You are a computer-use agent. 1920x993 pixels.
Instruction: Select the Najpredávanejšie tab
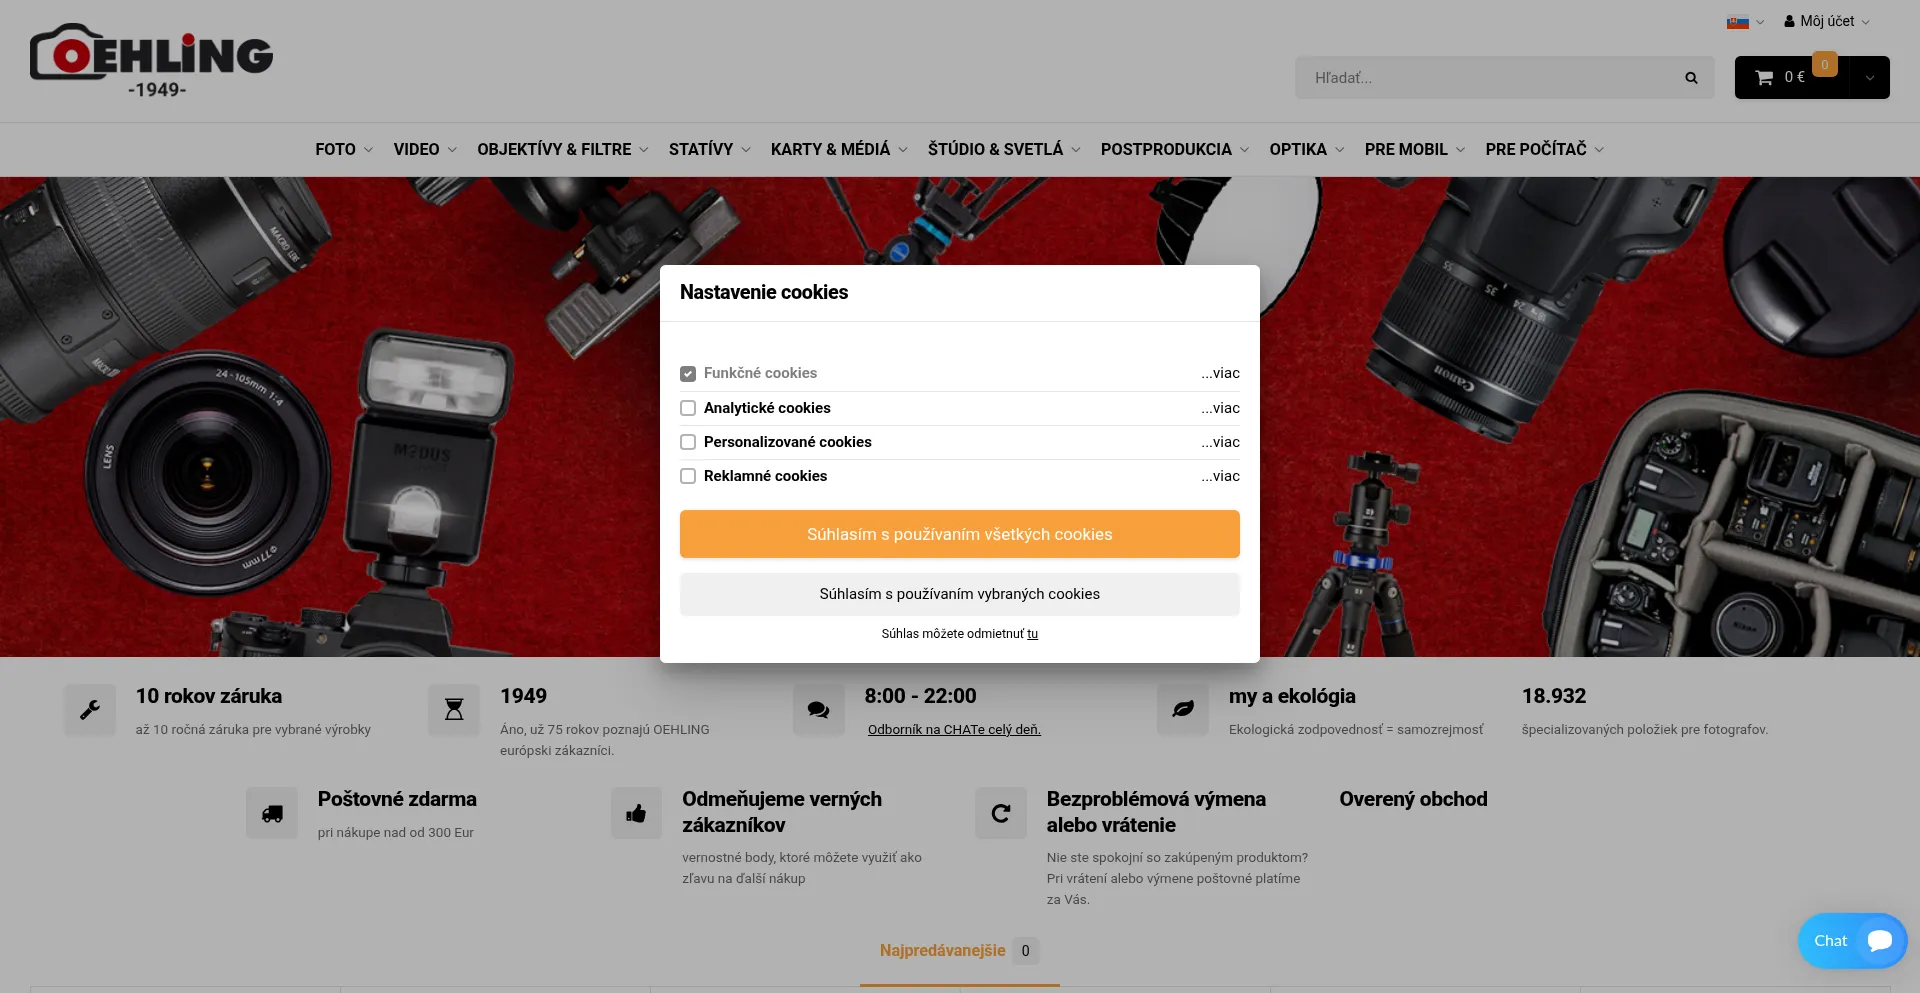(x=942, y=950)
